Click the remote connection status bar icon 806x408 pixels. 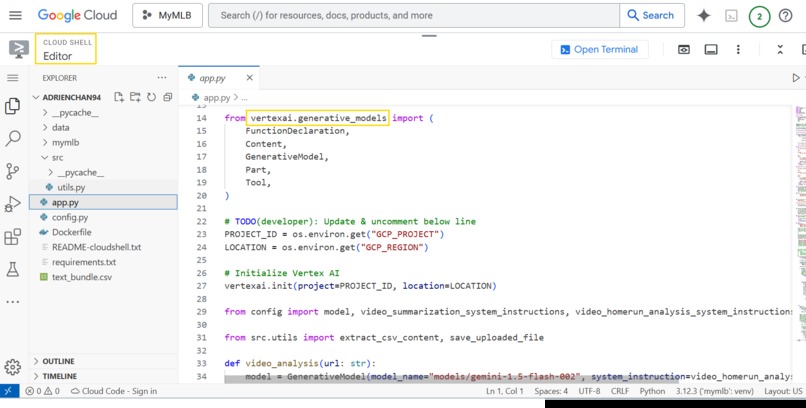point(9,391)
